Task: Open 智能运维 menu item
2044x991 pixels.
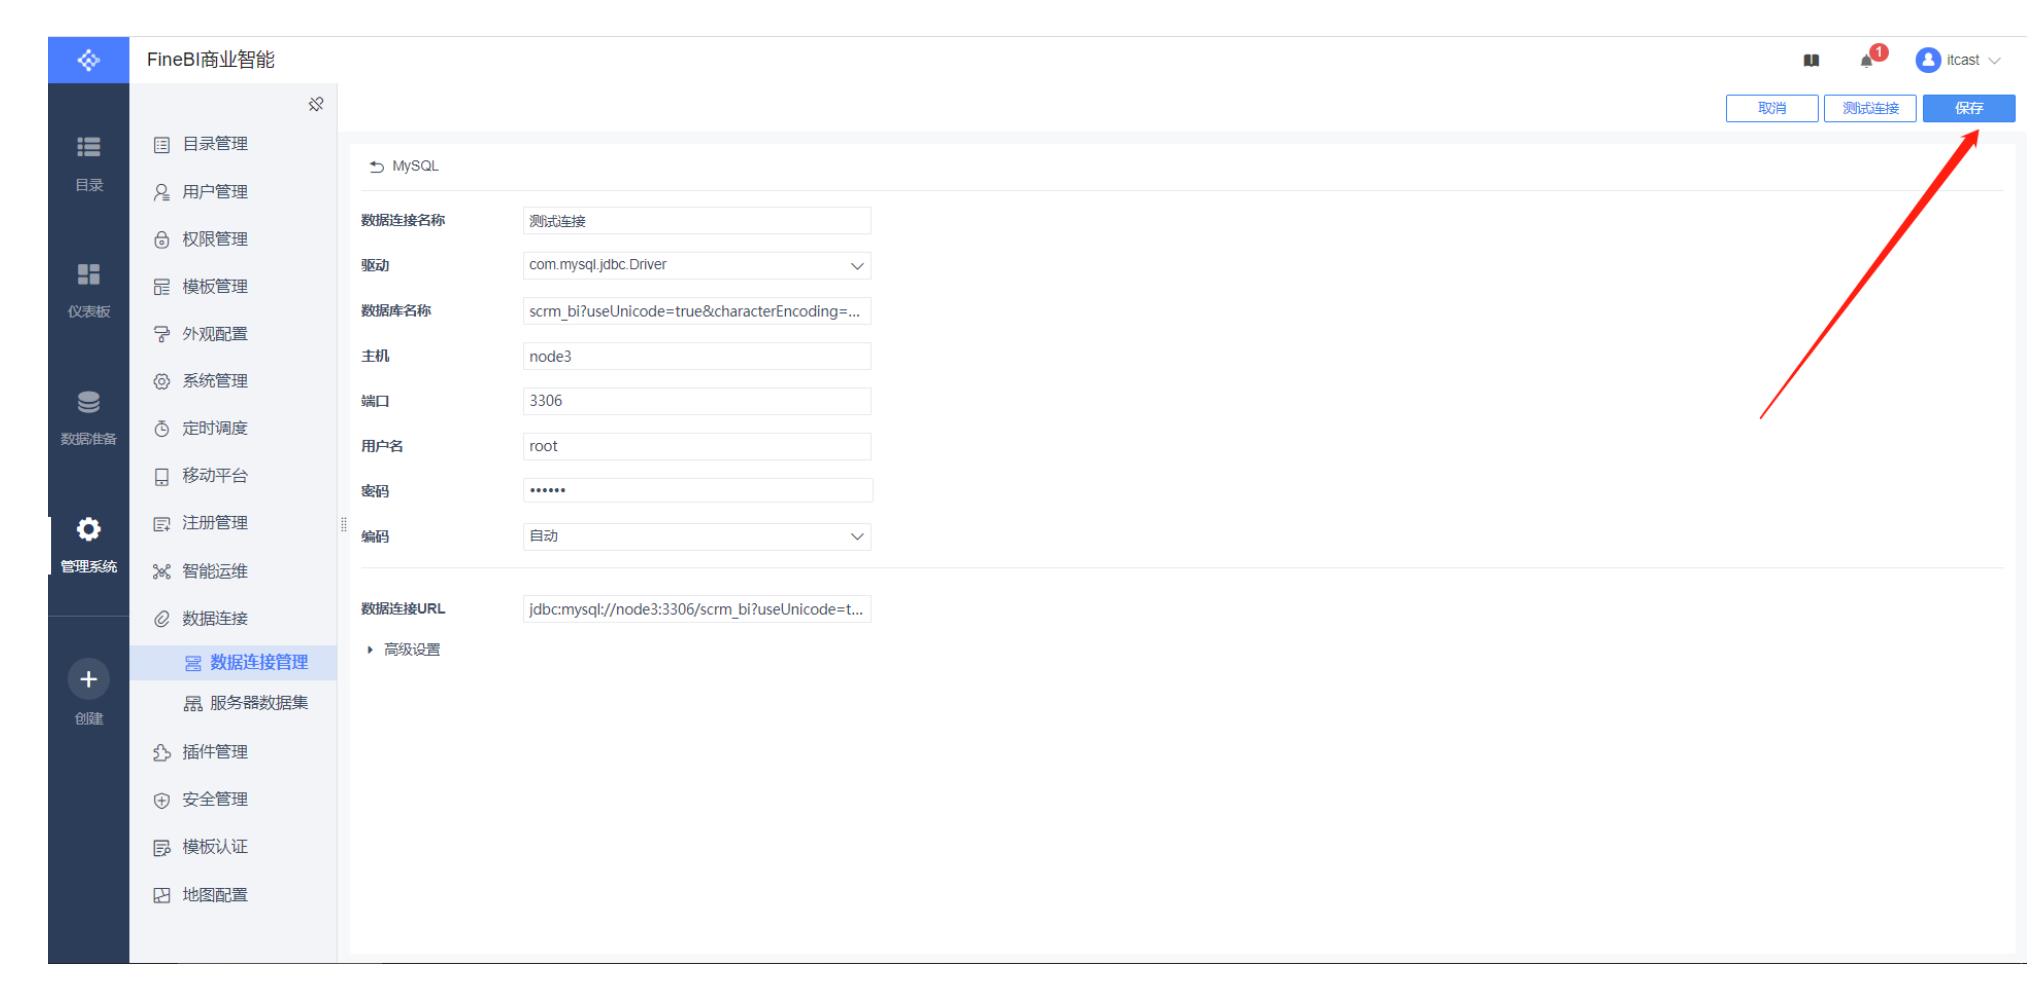Action: [233, 571]
